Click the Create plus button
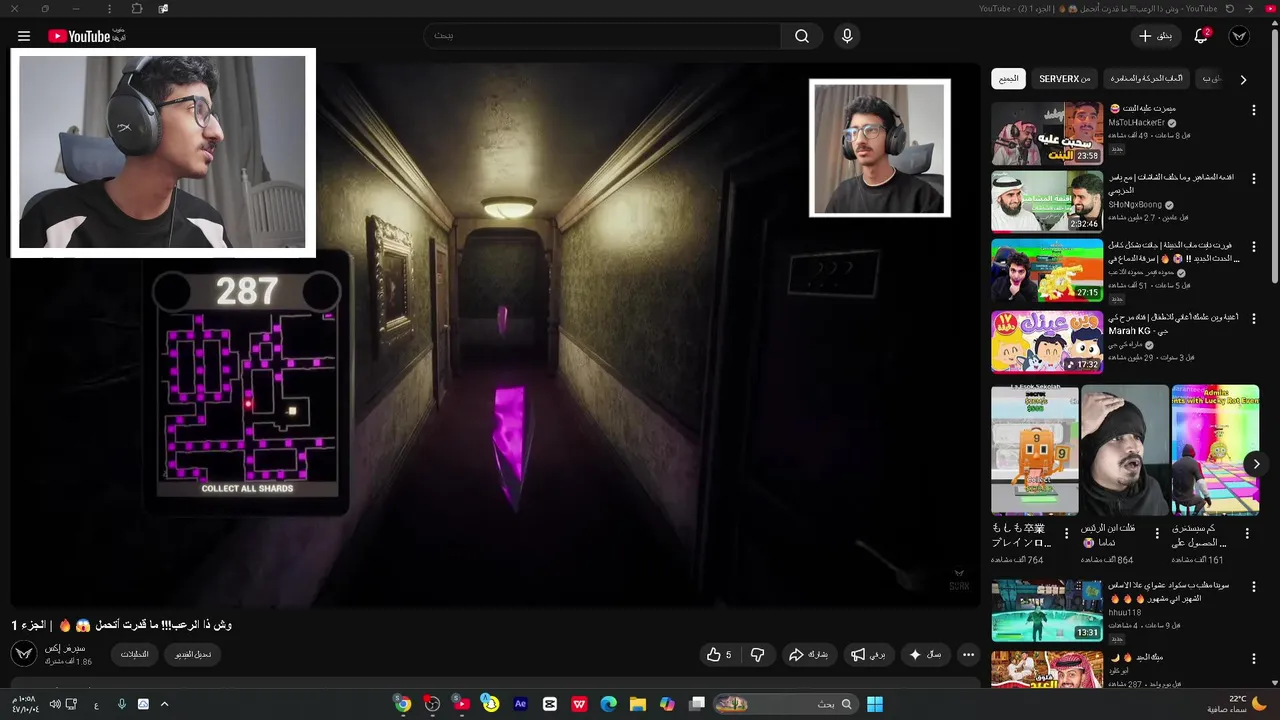This screenshot has height=720, width=1280. pos(1156,36)
